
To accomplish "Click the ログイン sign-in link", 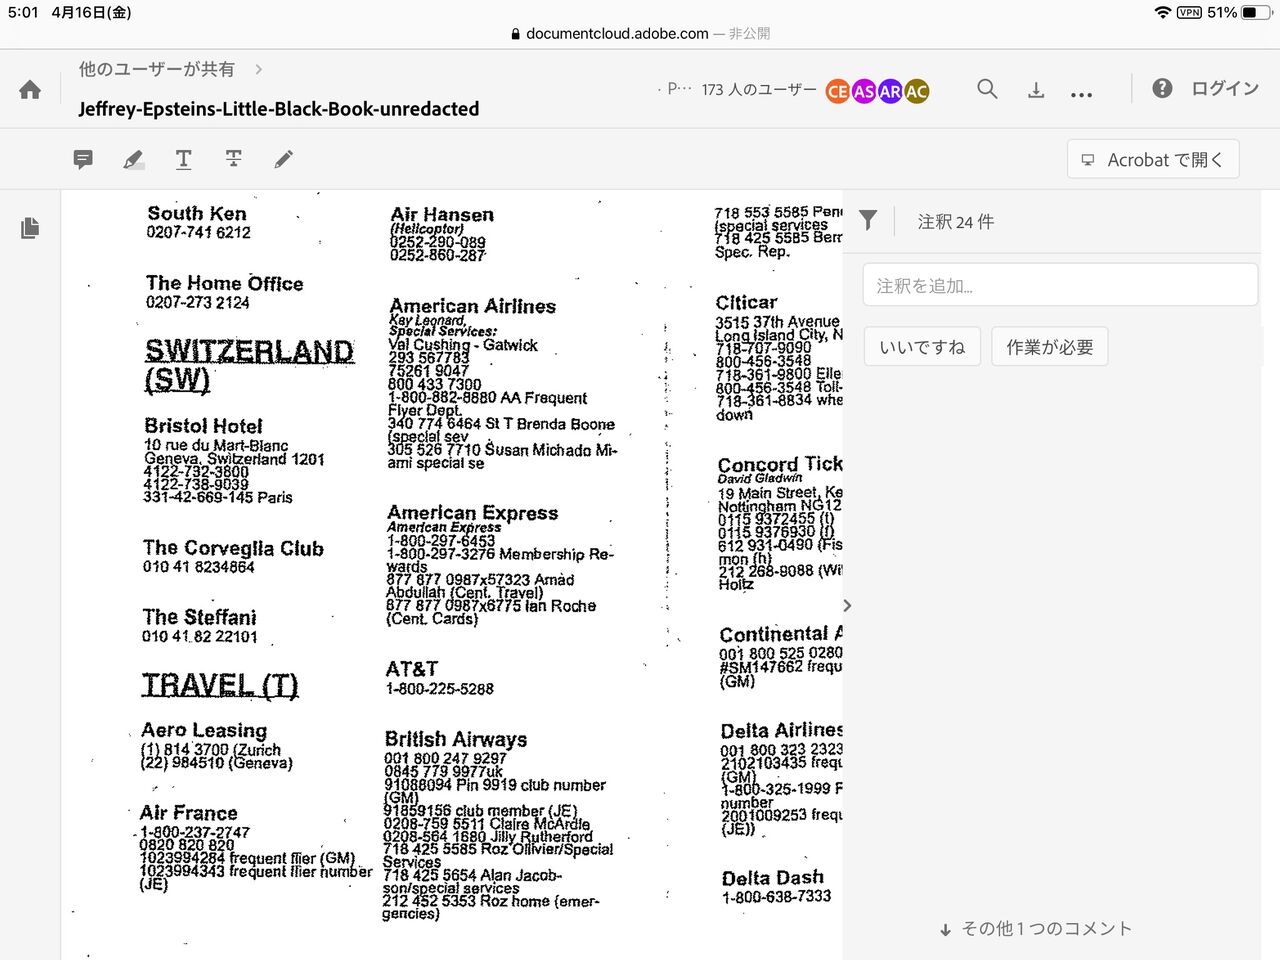I will tap(1224, 89).
